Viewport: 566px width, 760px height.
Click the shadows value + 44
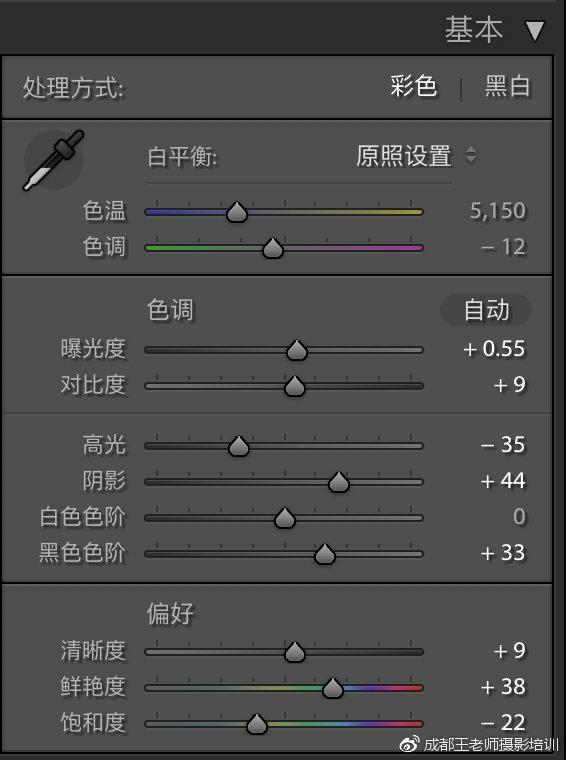click(503, 481)
